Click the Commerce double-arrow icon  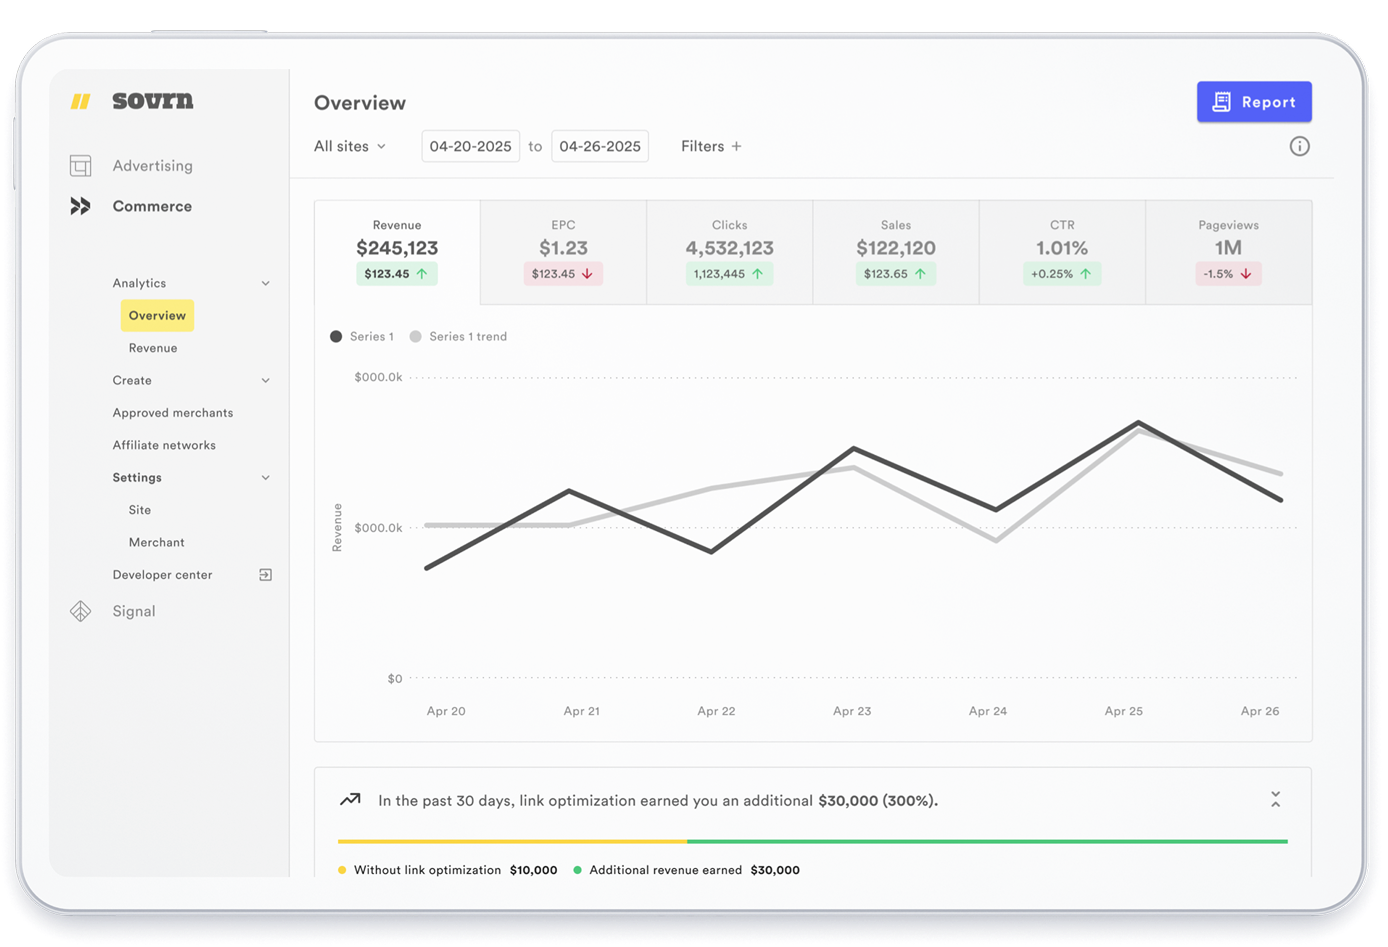coord(81,206)
